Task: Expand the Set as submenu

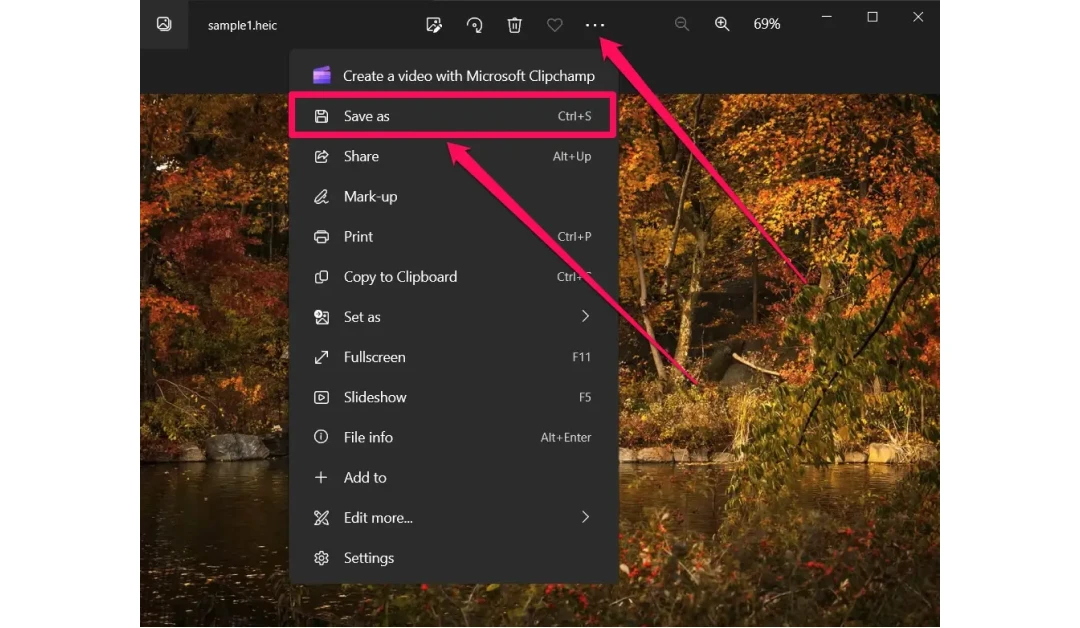Action: click(x=362, y=316)
